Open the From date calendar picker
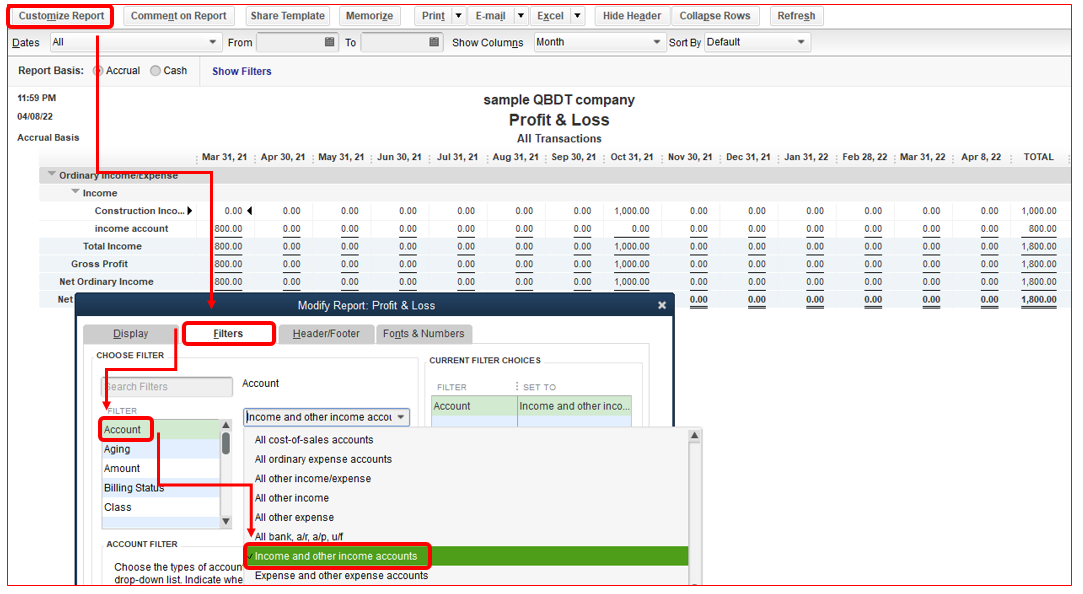 click(x=330, y=43)
